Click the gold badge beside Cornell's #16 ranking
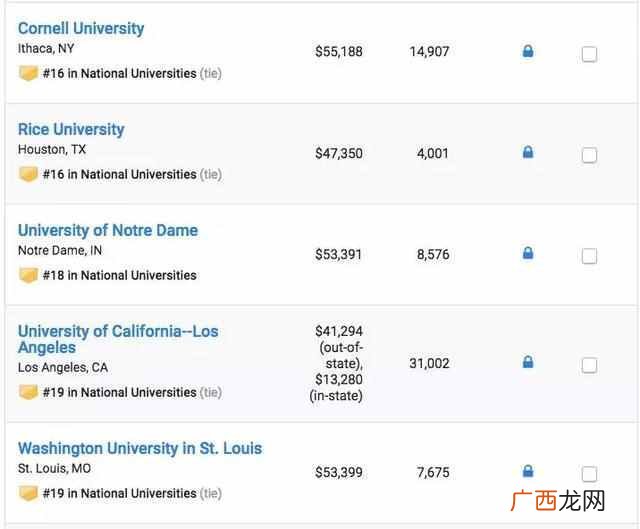 tap(28, 74)
